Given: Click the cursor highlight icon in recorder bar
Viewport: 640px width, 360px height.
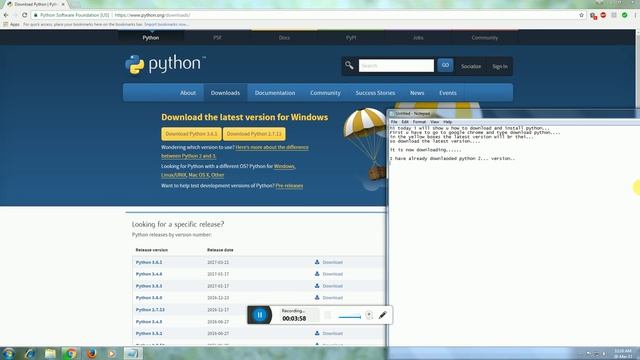Looking at the screenshot, I should point(369,315).
